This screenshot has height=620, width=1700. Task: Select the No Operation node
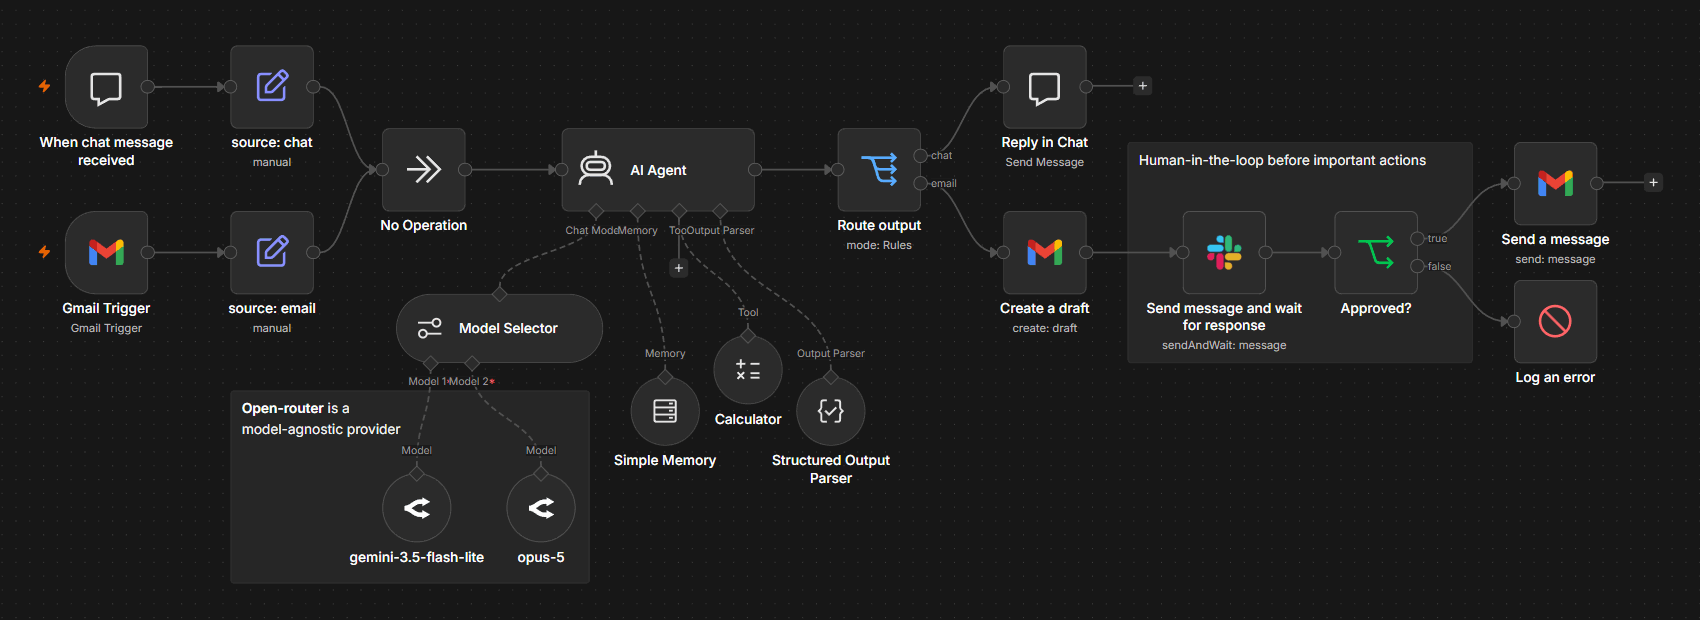(x=424, y=170)
